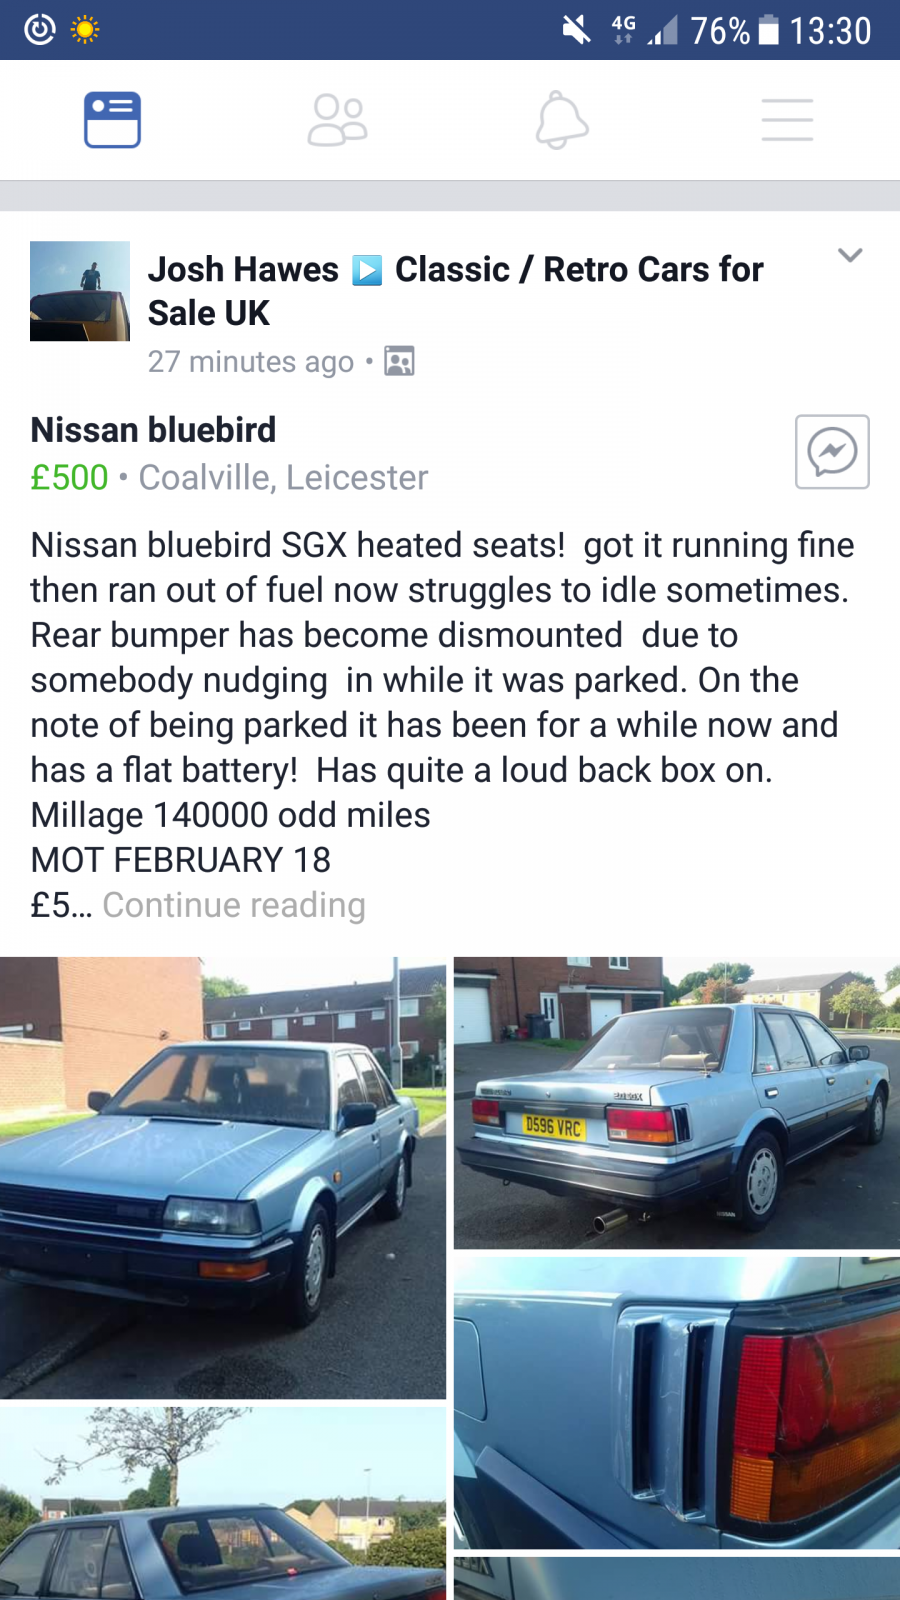Tap the 27 minutes ago timestamp

[251, 361]
